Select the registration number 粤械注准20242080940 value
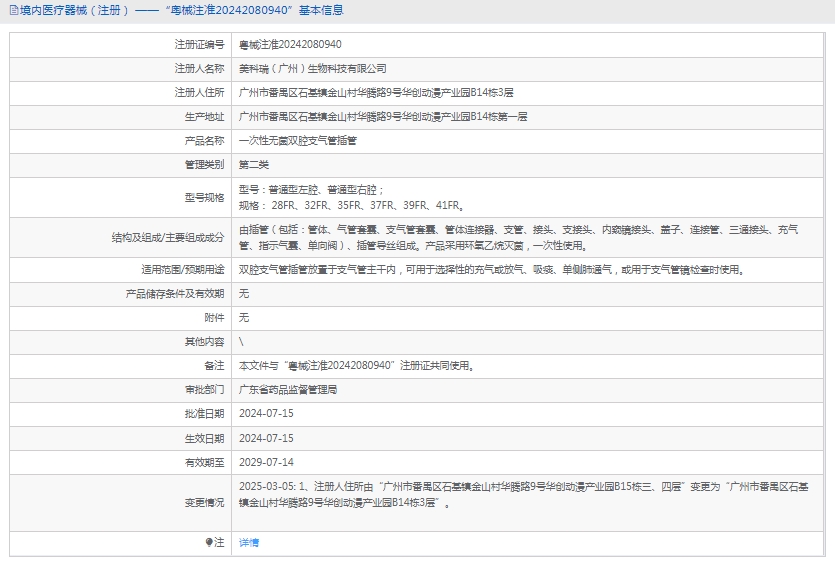 click(290, 45)
